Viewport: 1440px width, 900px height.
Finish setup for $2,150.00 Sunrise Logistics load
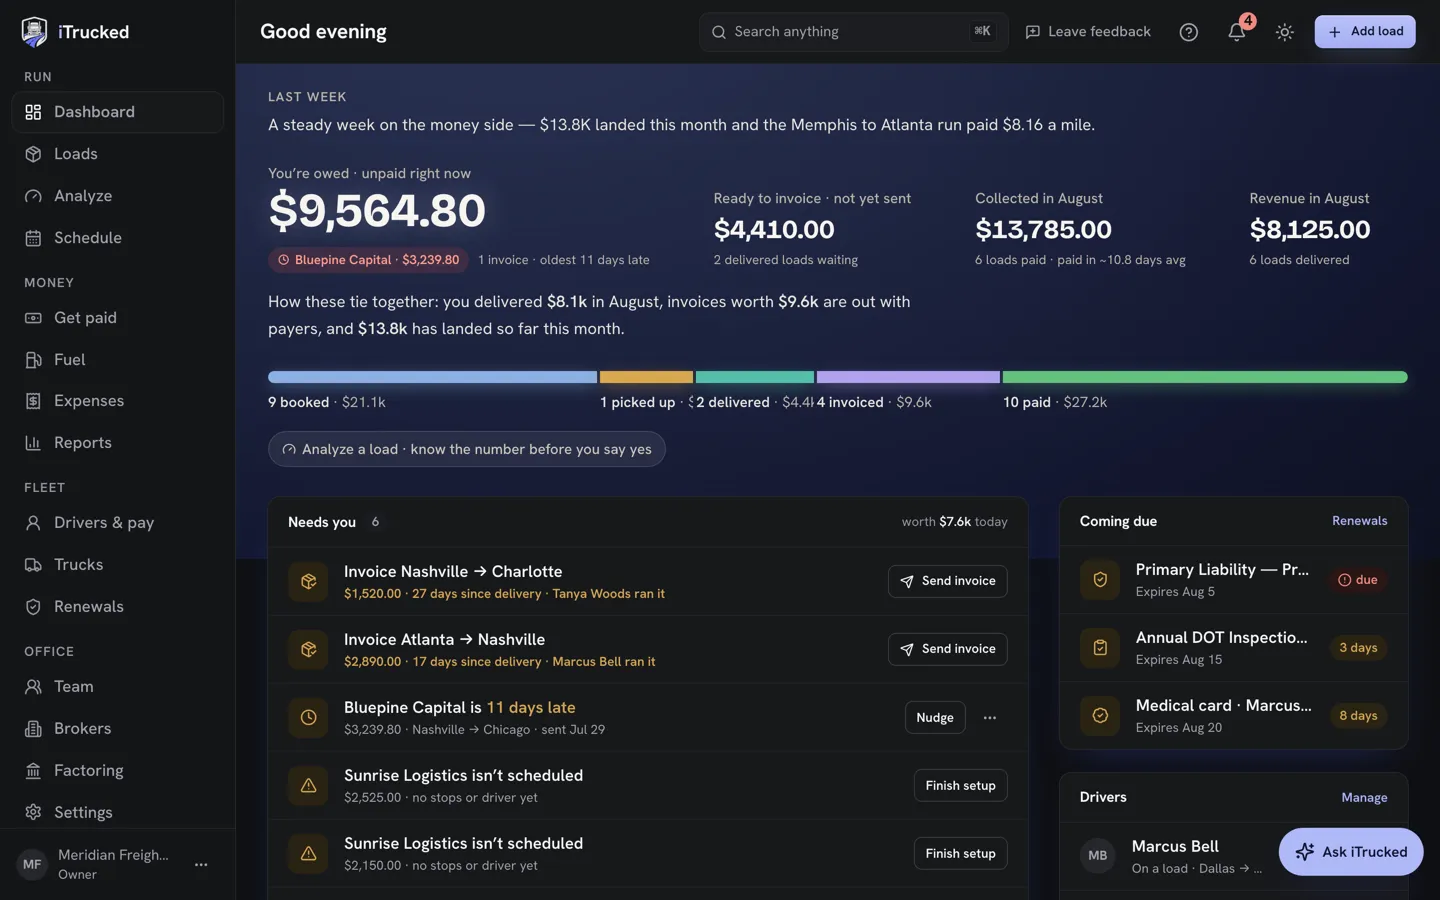point(960,854)
